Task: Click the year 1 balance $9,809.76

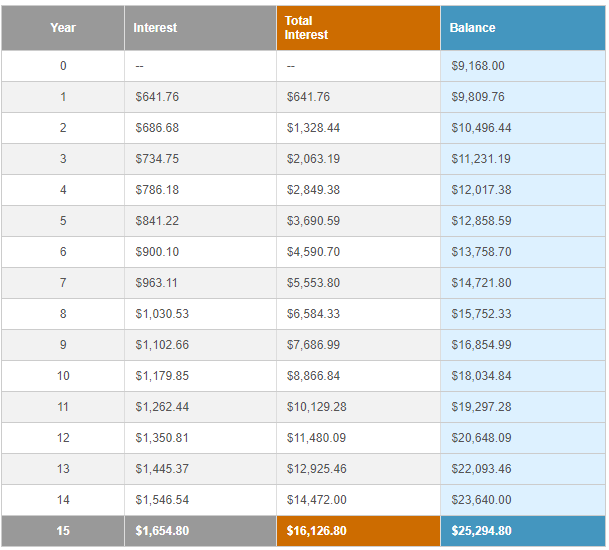Action: click(479, 97)
